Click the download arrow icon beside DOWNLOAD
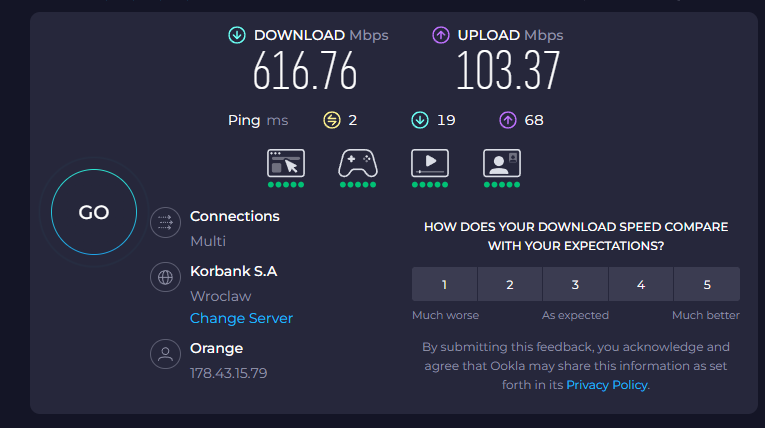Screen dimensions: 765x428 point(236,36)
